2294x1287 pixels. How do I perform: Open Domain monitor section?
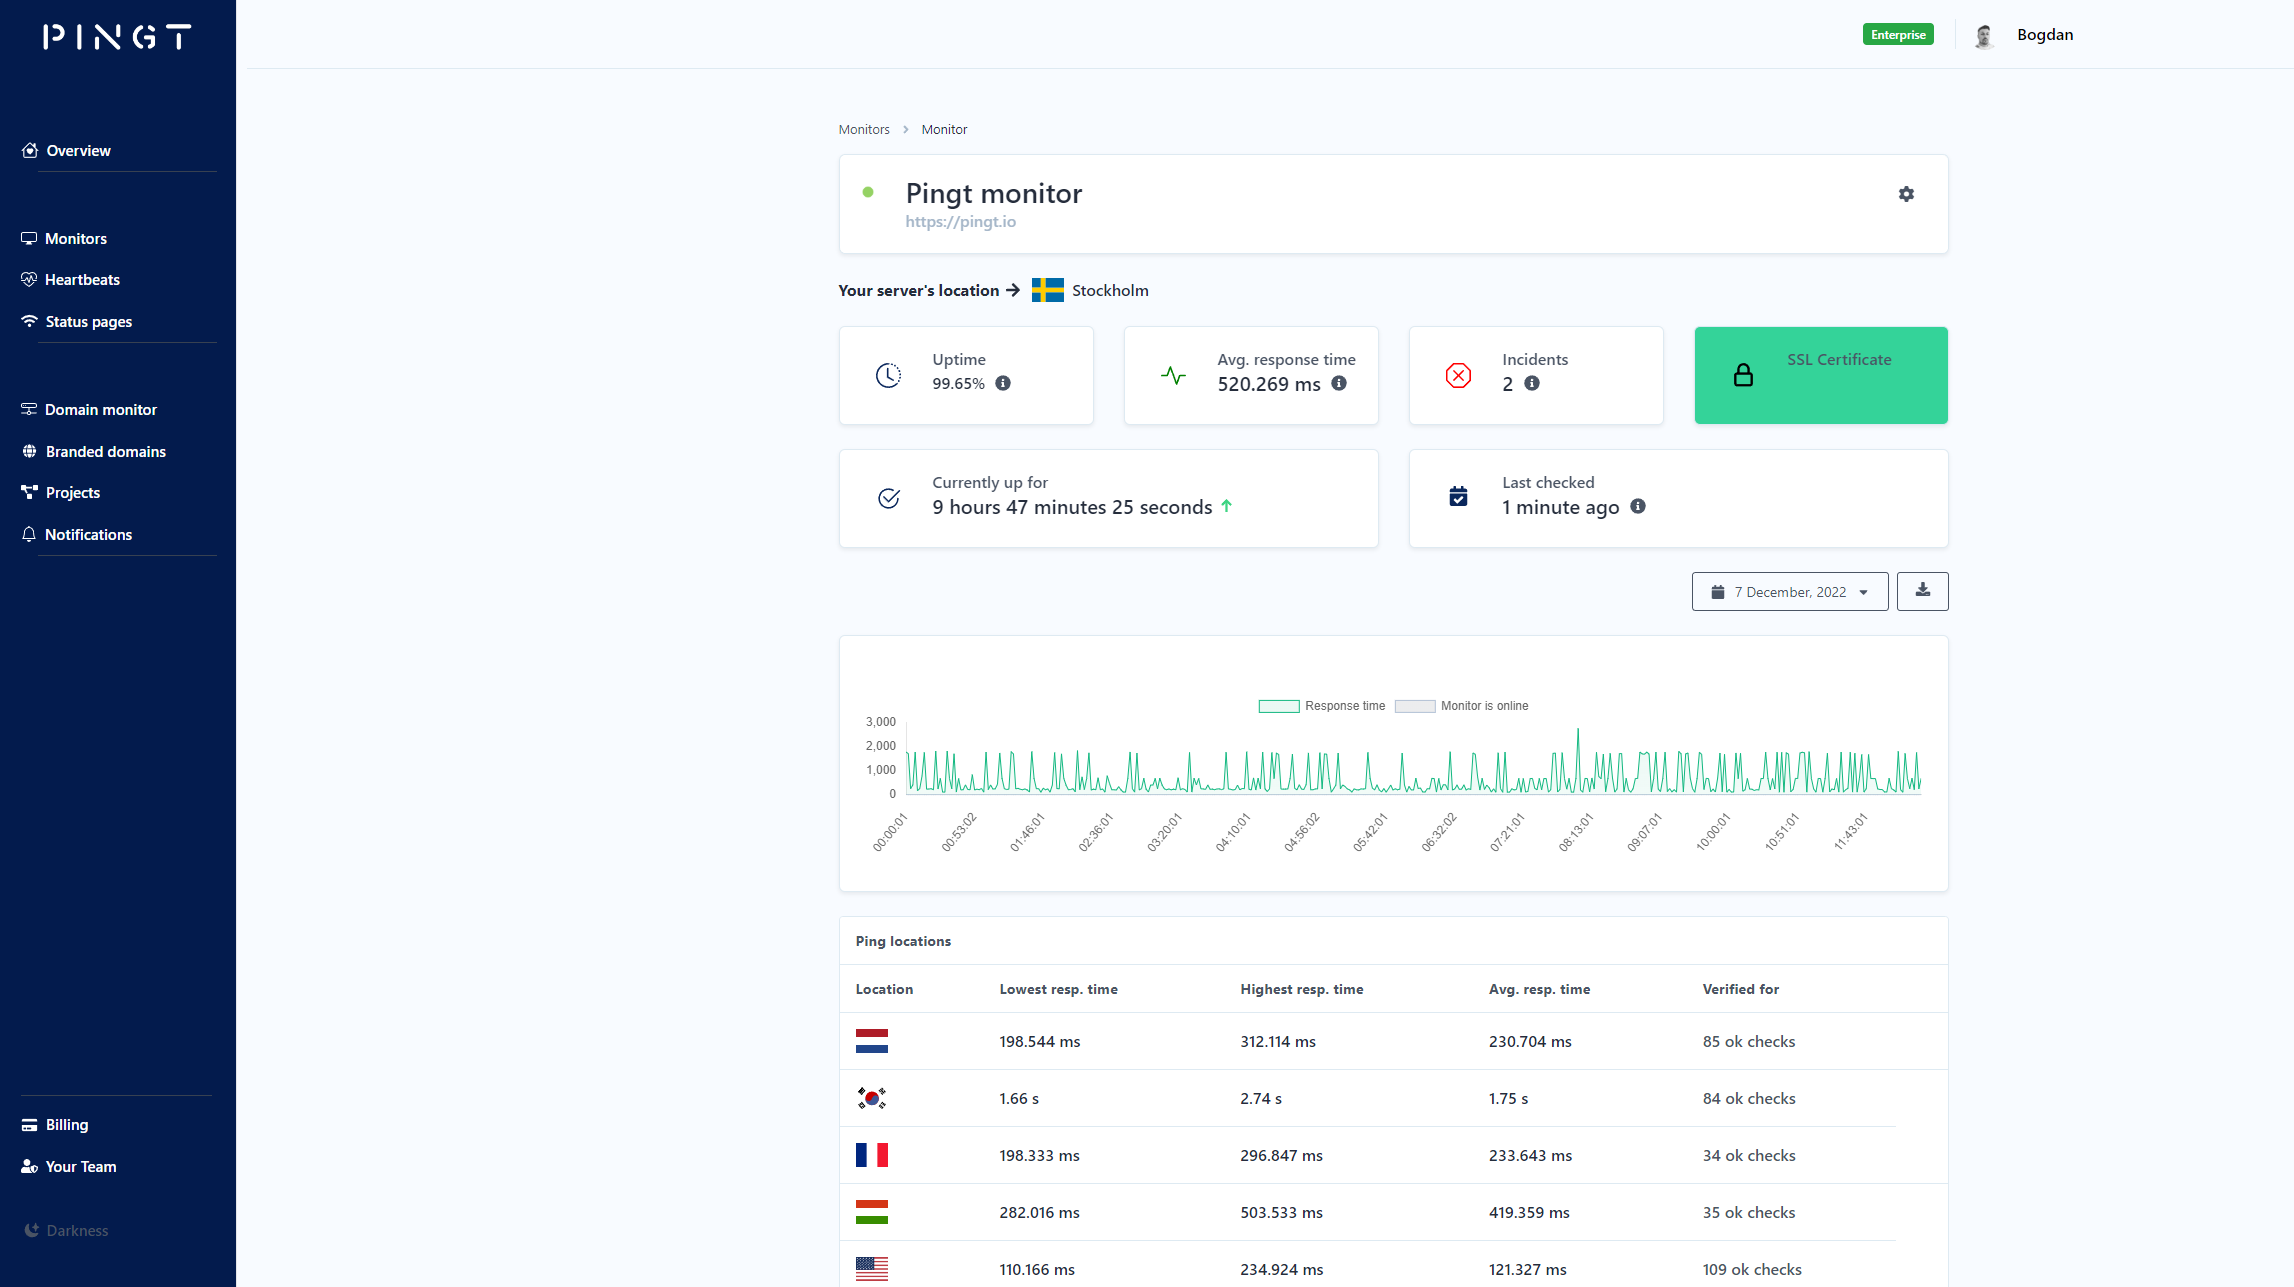[x=89, y=409]
